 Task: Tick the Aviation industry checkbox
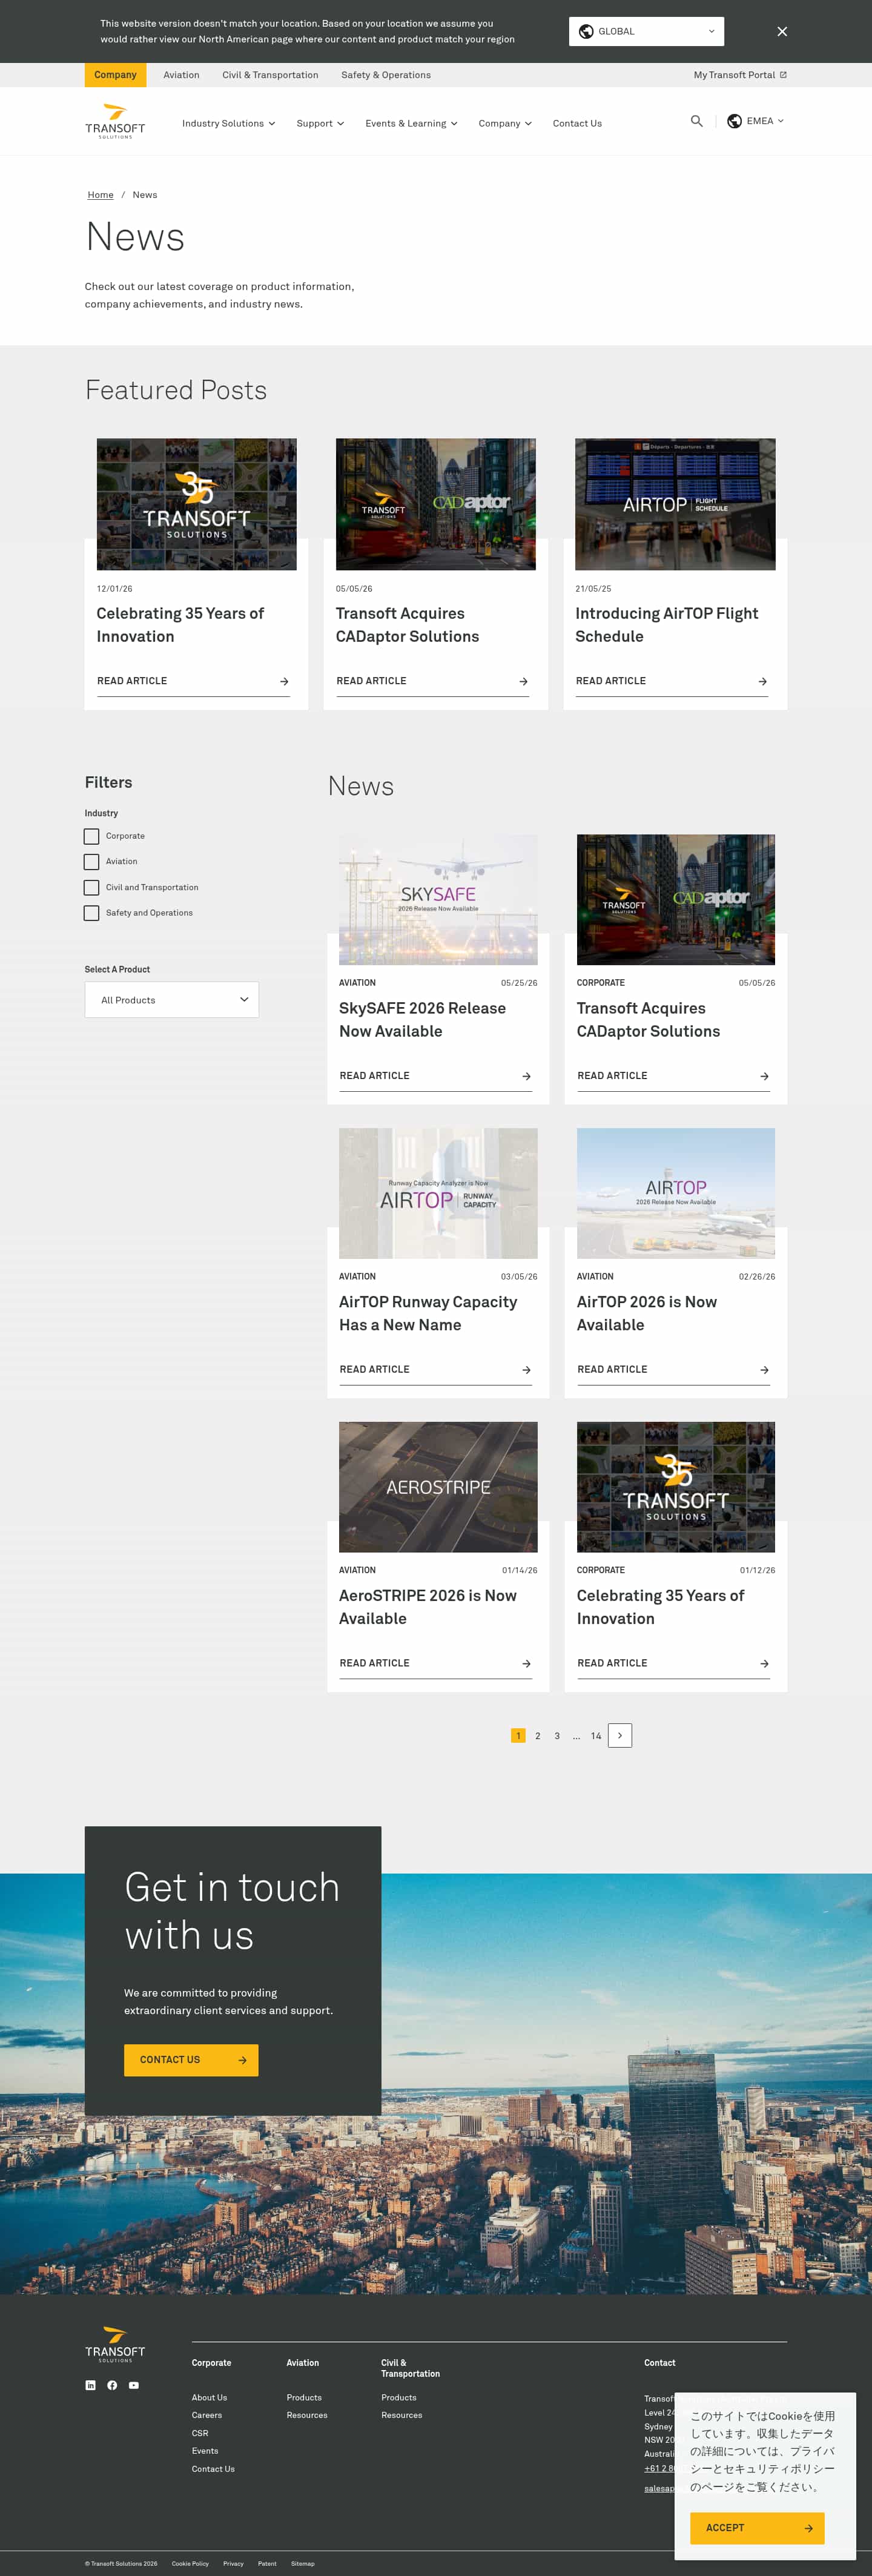pos(91,862)
